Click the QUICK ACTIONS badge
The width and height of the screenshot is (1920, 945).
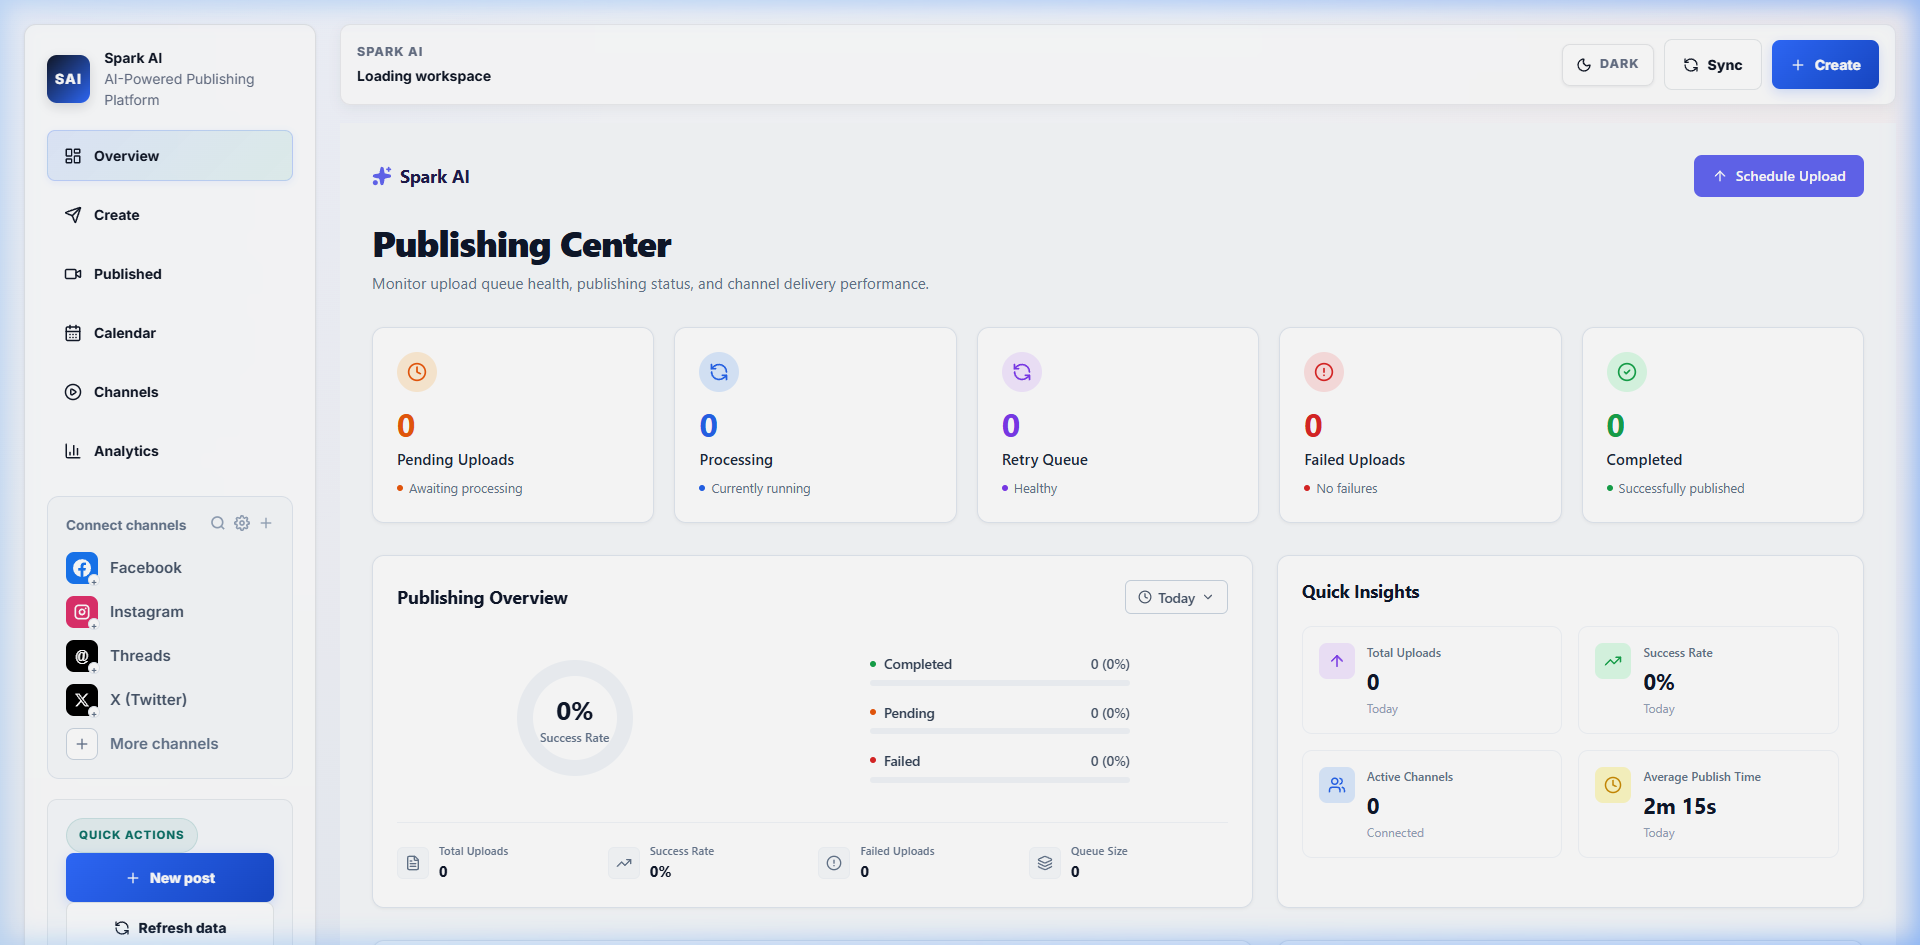pyautogui.click(x=132, y=835)
